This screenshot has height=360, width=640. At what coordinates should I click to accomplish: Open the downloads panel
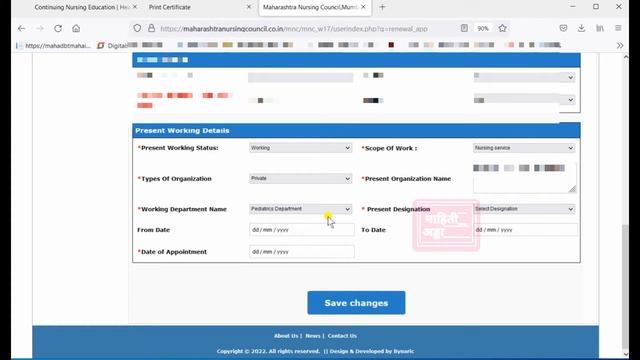[581, 28]
